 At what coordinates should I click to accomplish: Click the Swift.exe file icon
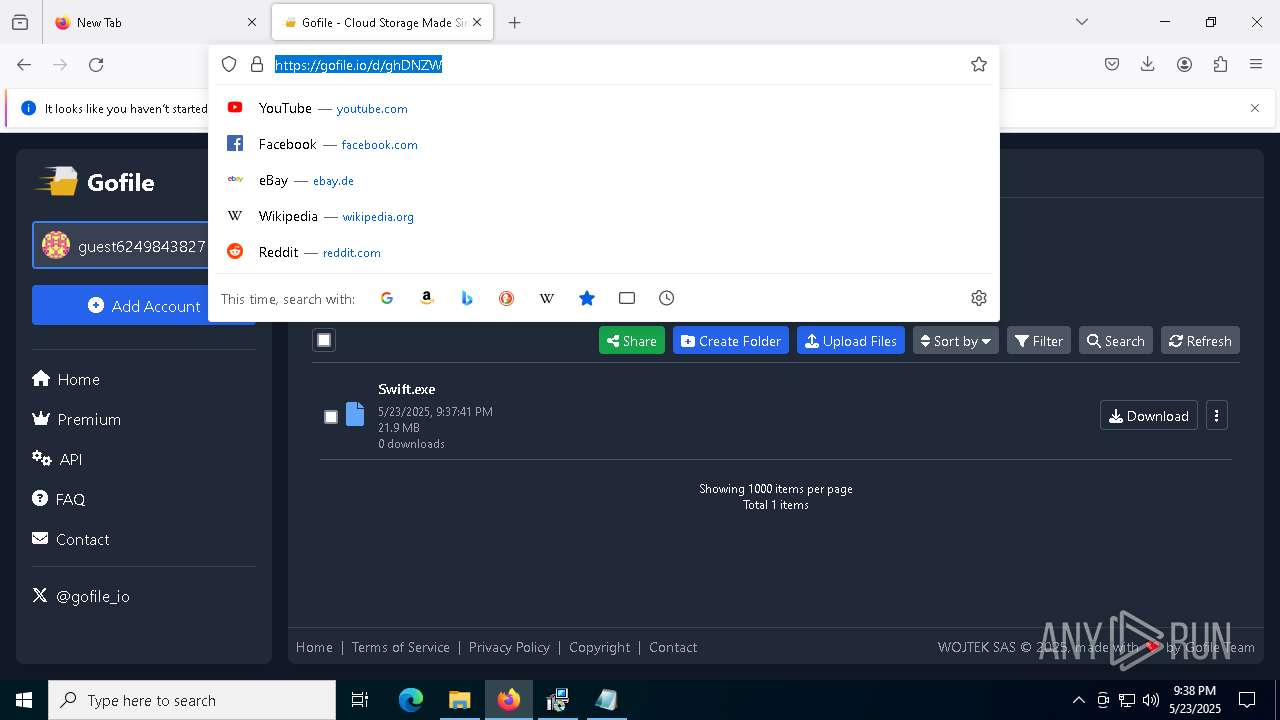pyautogui.click(x=355, y=414)
